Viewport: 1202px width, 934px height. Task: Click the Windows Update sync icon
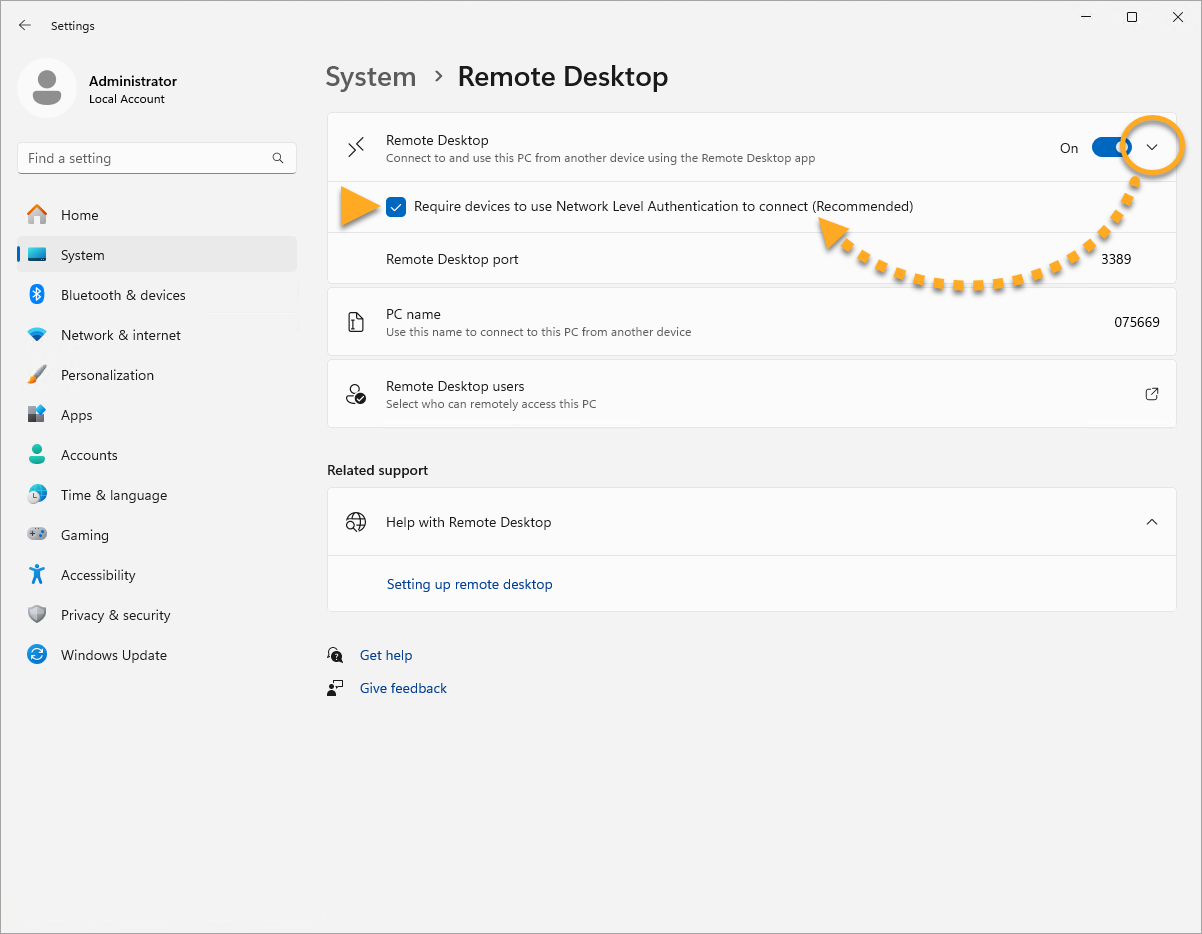coord(37,655)
